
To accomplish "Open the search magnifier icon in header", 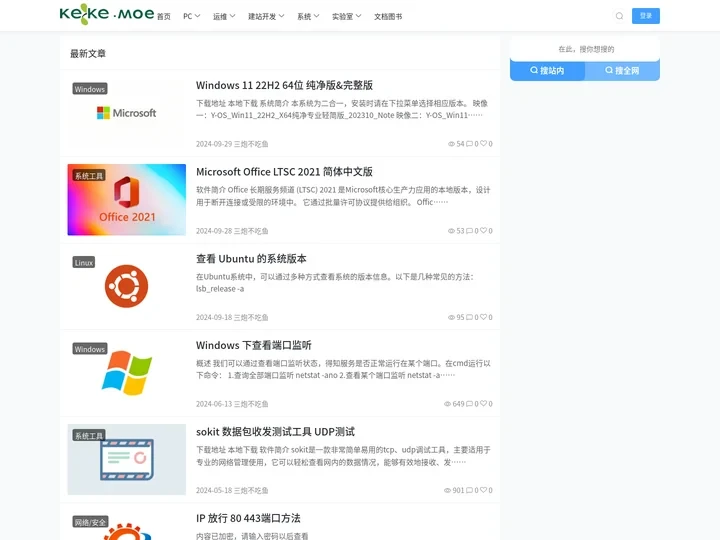I will pos(619,16).
